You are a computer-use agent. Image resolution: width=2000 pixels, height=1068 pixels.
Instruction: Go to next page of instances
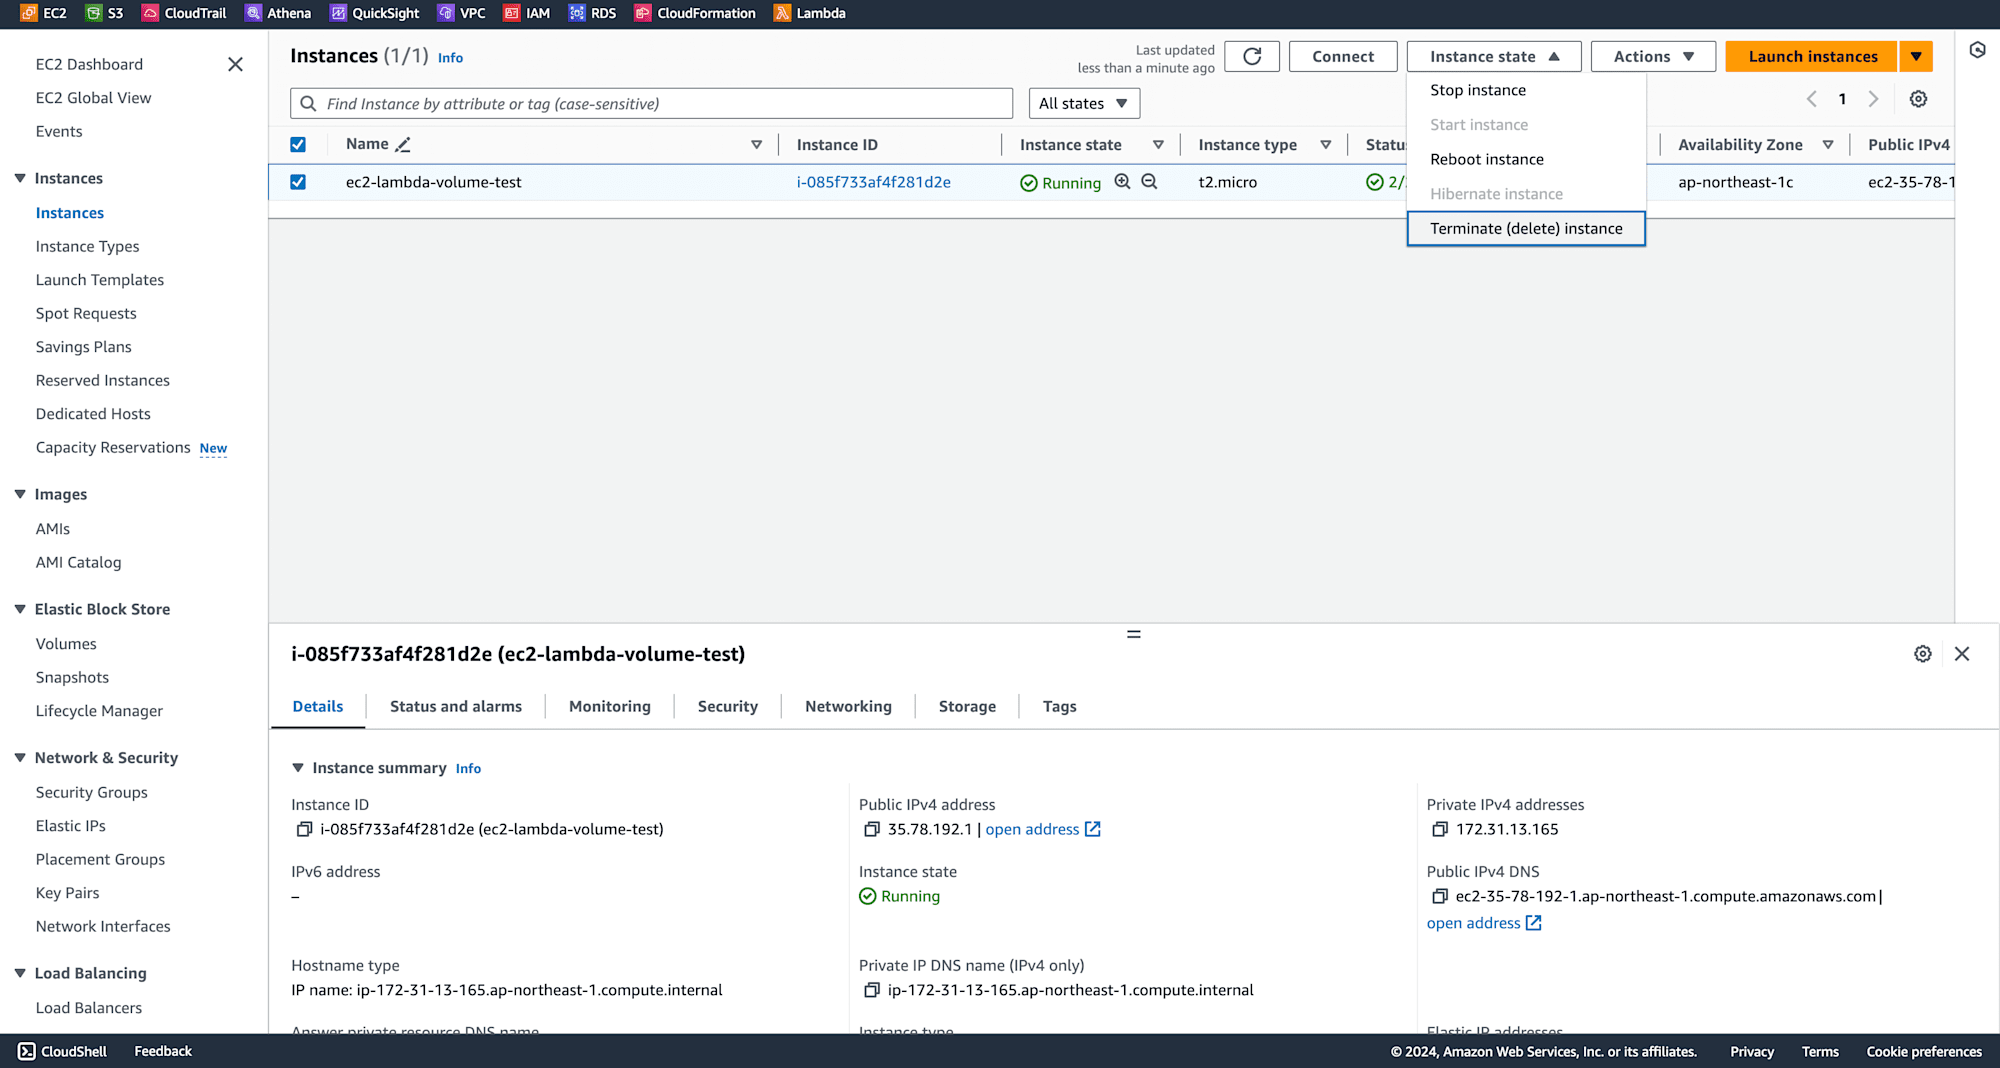(x=1873, y=99)
